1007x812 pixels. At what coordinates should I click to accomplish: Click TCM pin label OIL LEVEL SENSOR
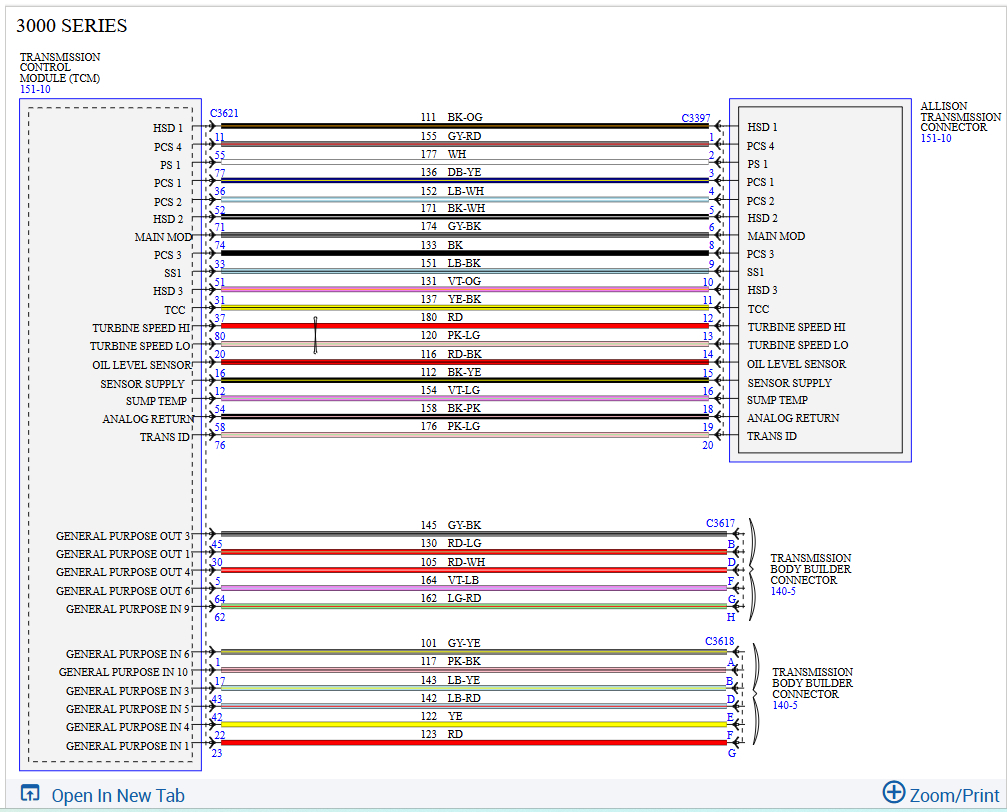click(x=142, y=365)
